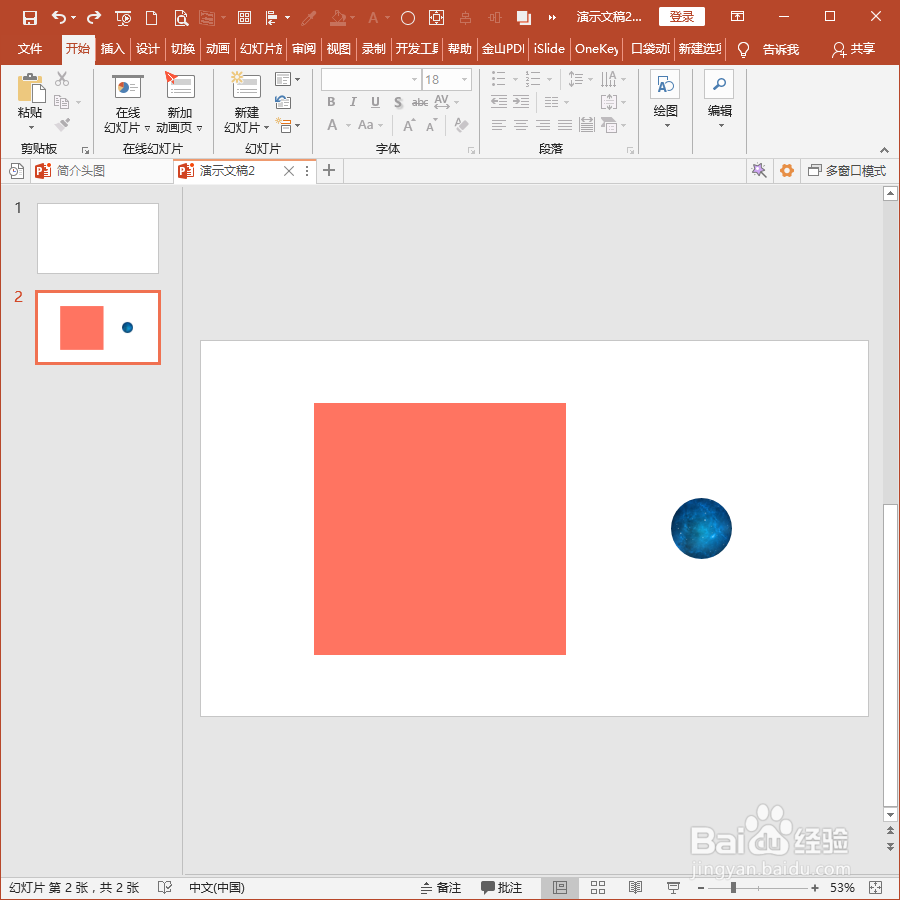Click the purple star icon in the tab bar
900x900 pixels.
tap(759, 170)
